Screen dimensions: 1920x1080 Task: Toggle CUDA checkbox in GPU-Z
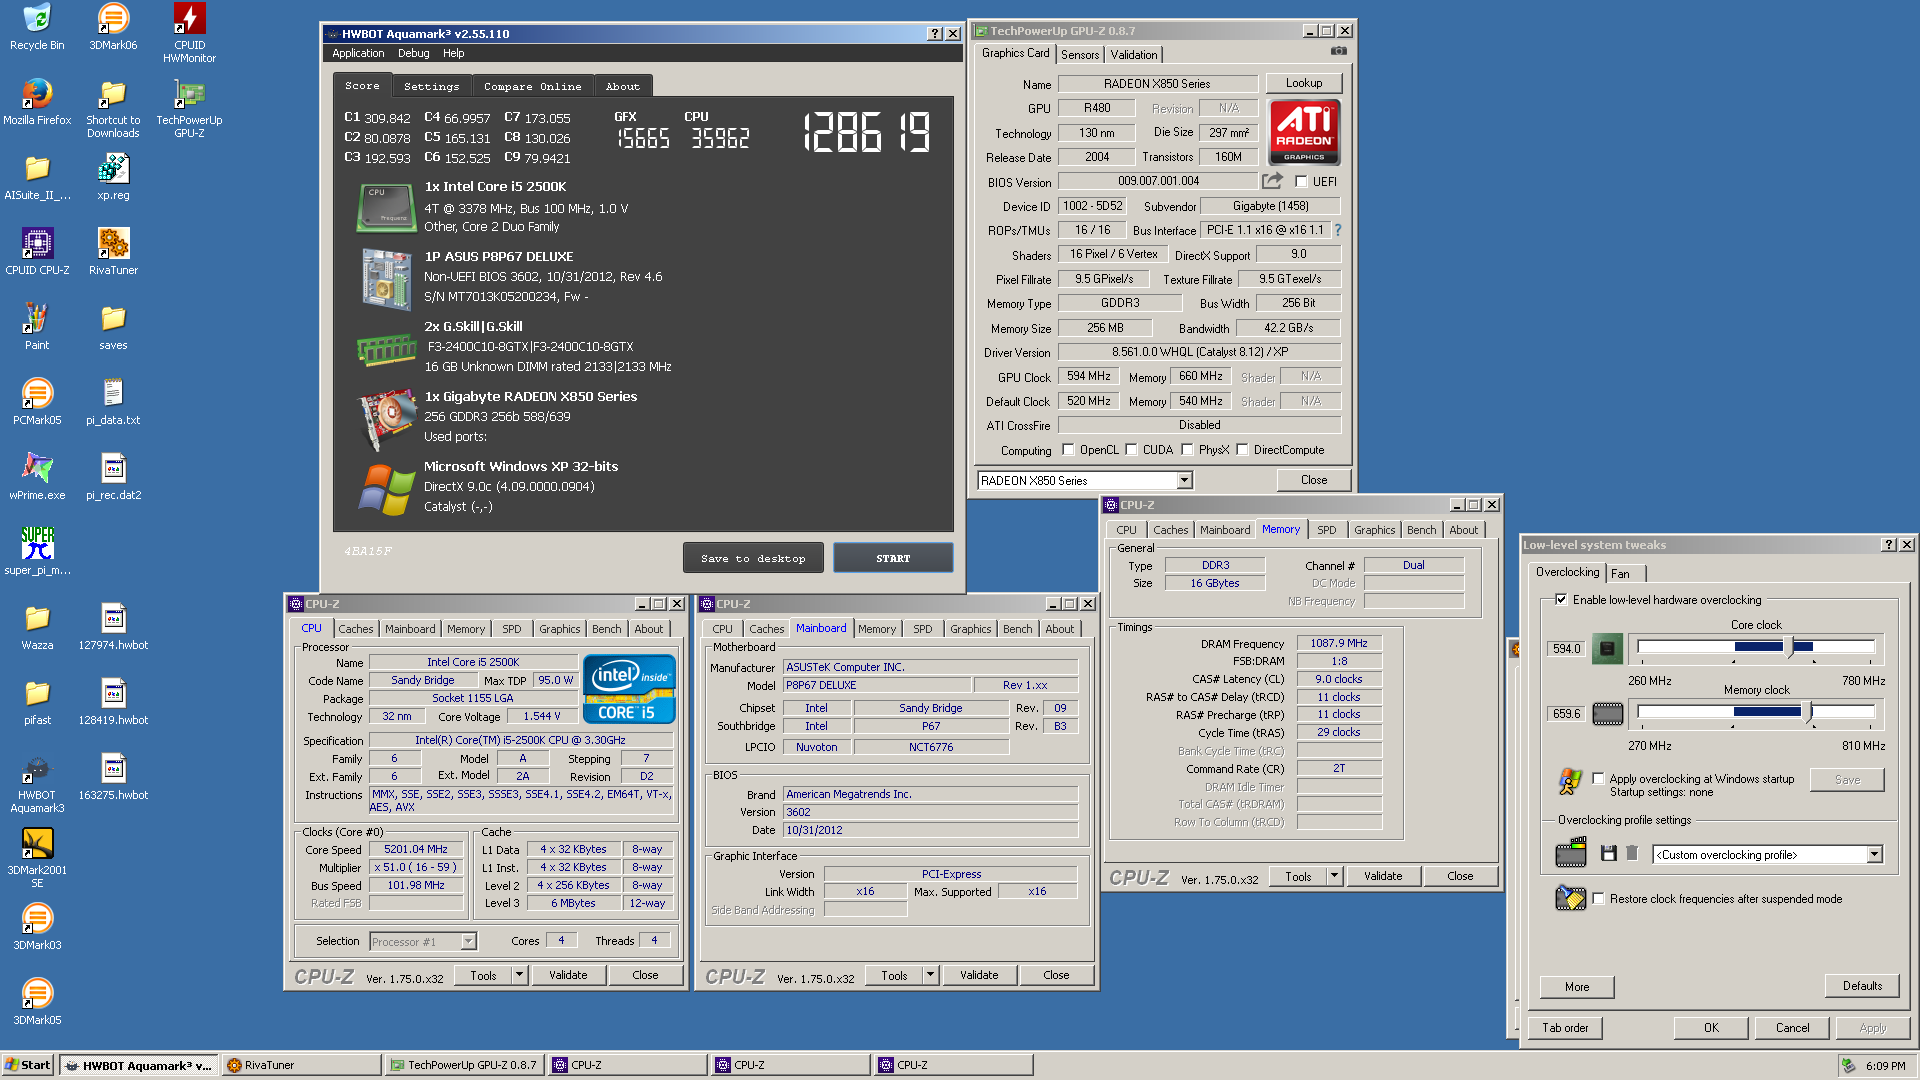pos(1131,449)
